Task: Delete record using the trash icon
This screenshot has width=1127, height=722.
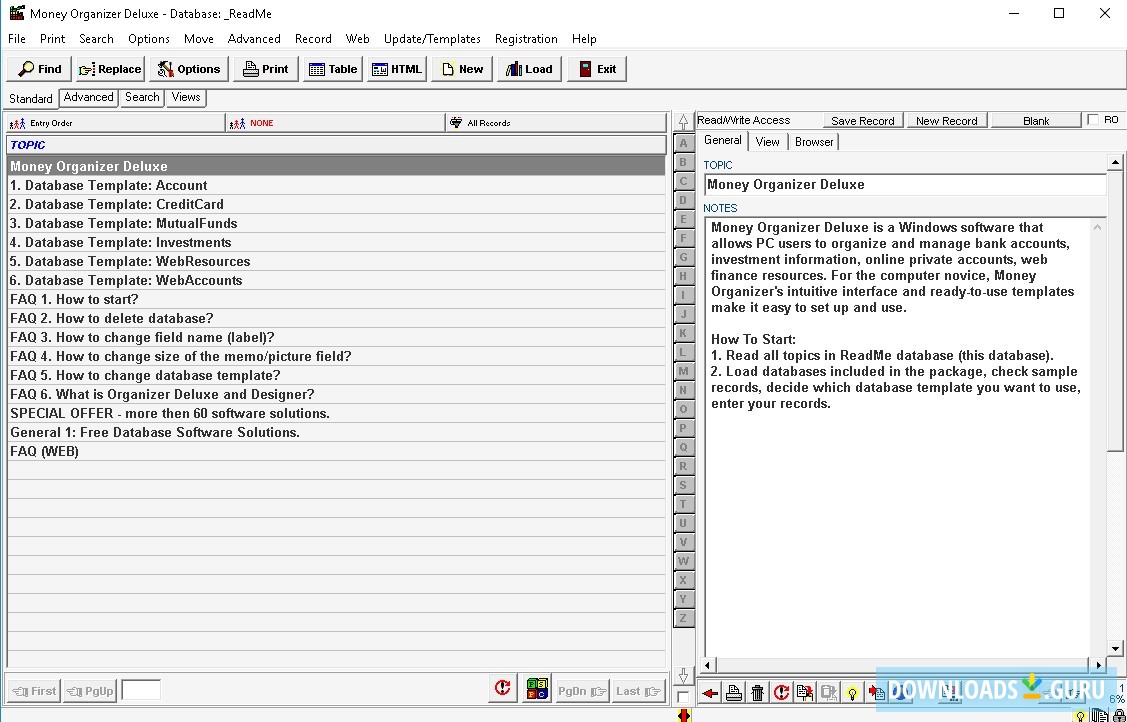Action: tap(757, 692)
